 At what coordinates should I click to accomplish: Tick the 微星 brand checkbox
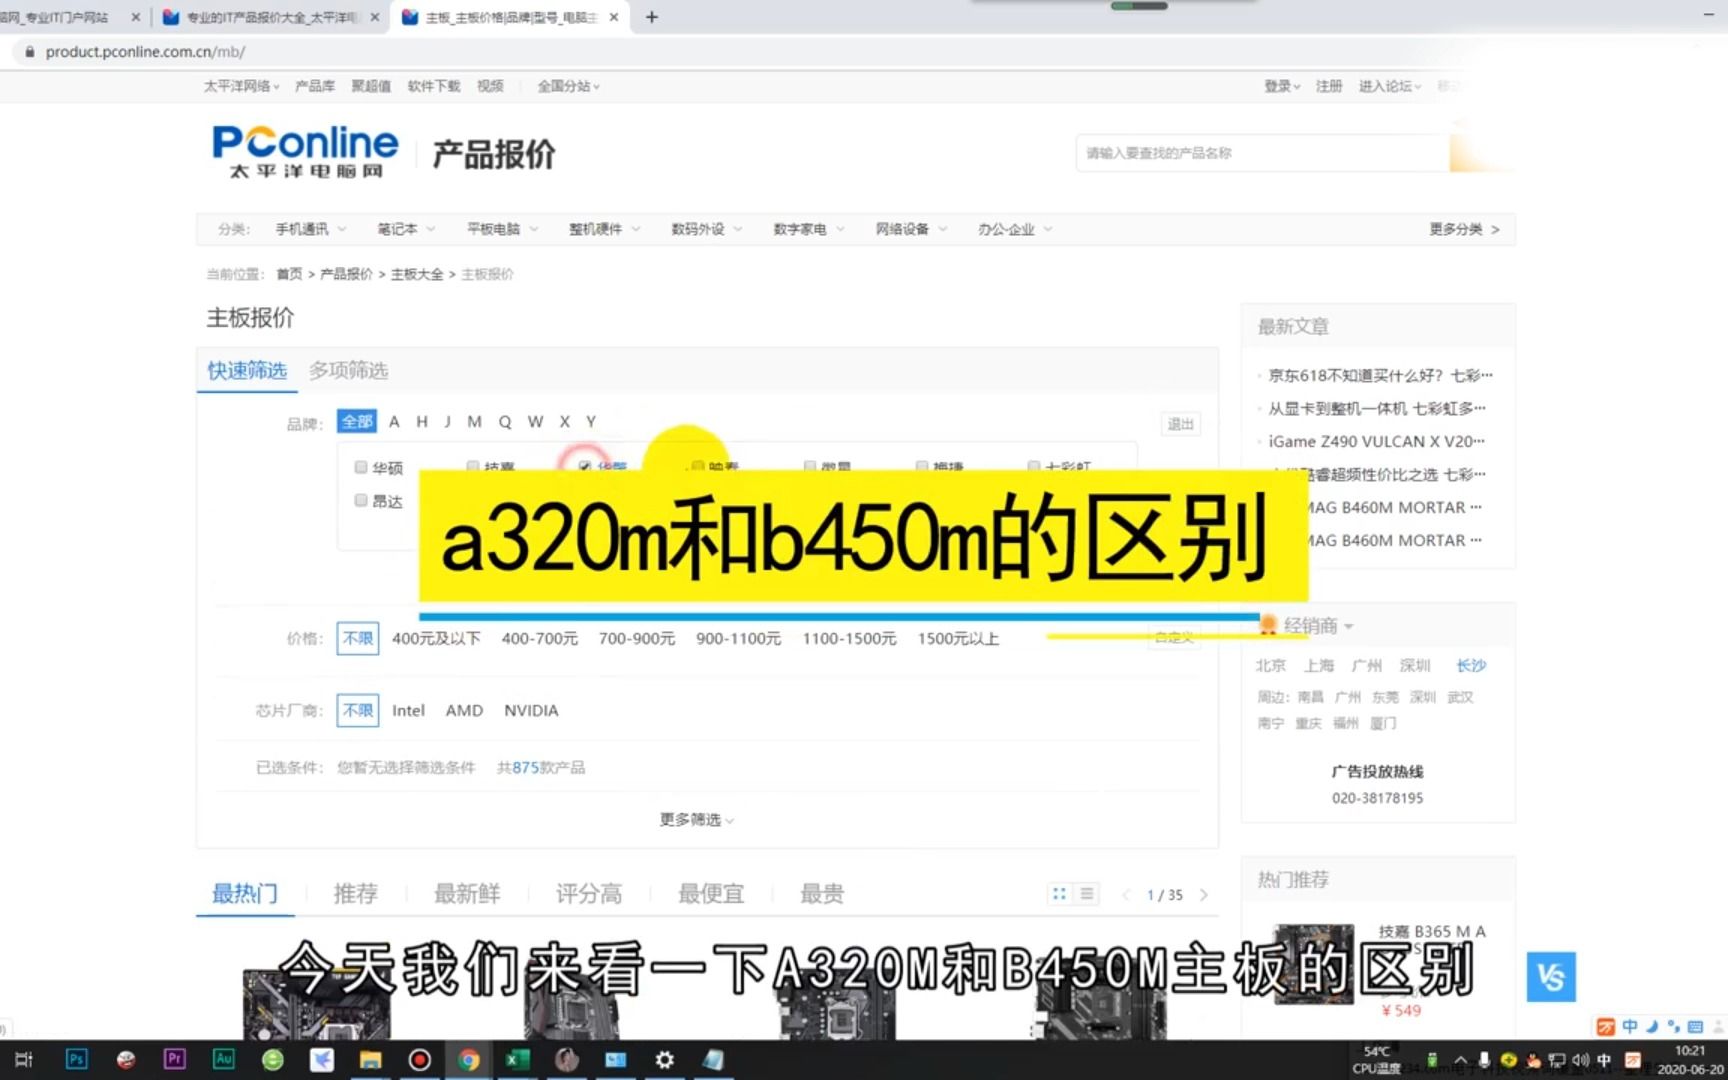click(x=810, y=466)
